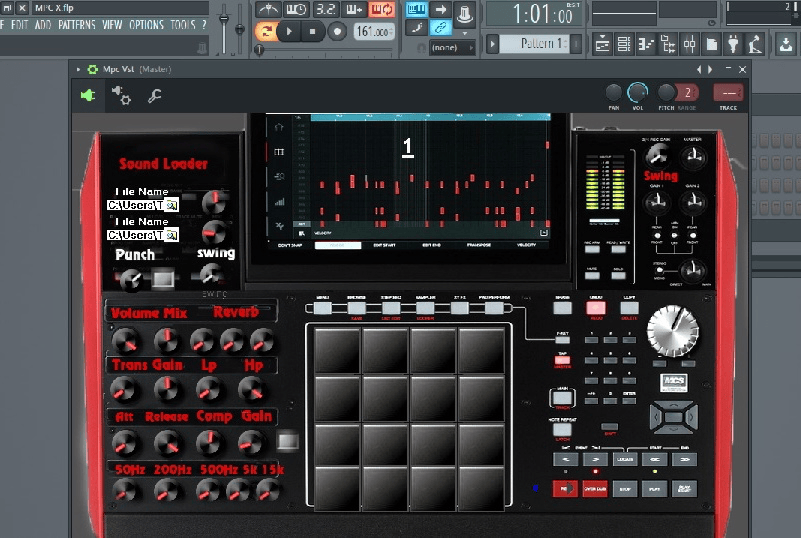Image resolution: width=801 pixels, height=538 pixels.
Task: Adjust the FL Studio master pitch slider
Action: coord(239,28)
